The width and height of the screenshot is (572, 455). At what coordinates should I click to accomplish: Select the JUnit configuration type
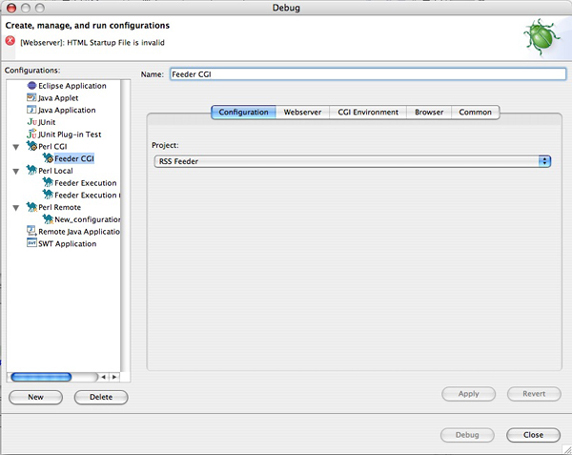click(47, 122)
